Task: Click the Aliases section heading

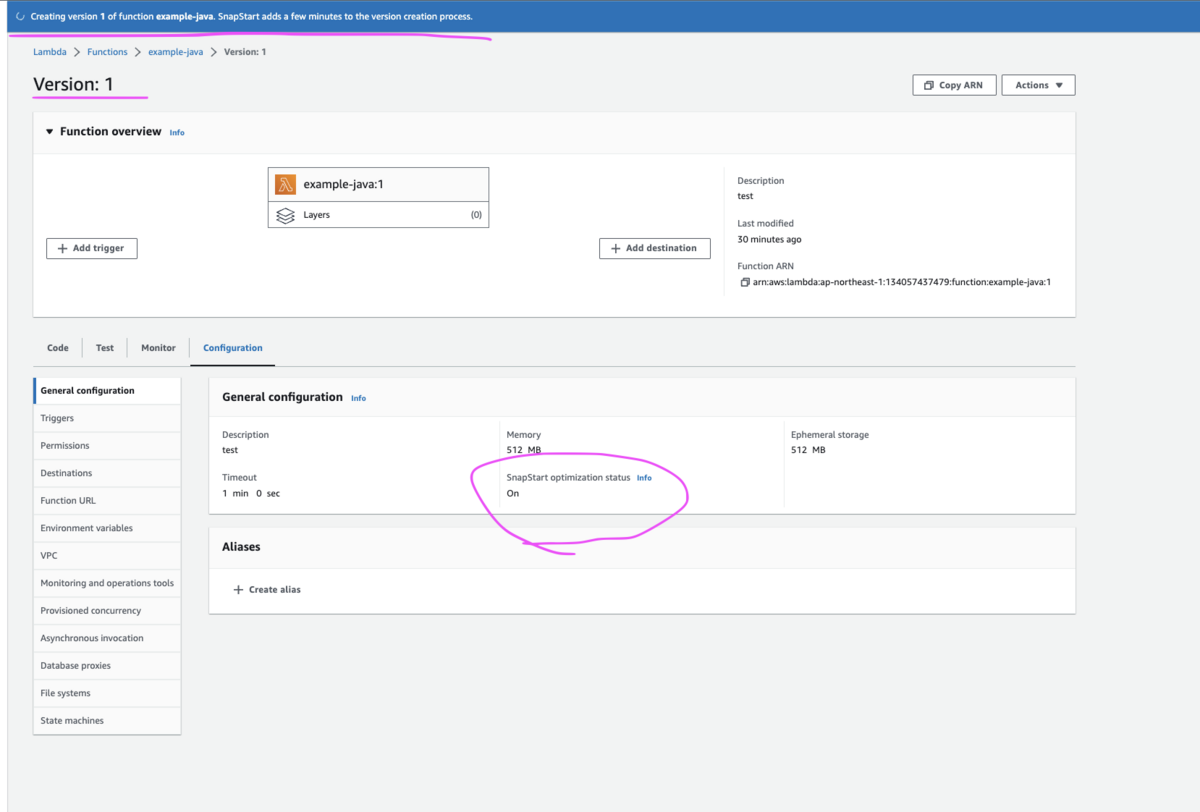Action: (x=241, y=547)
